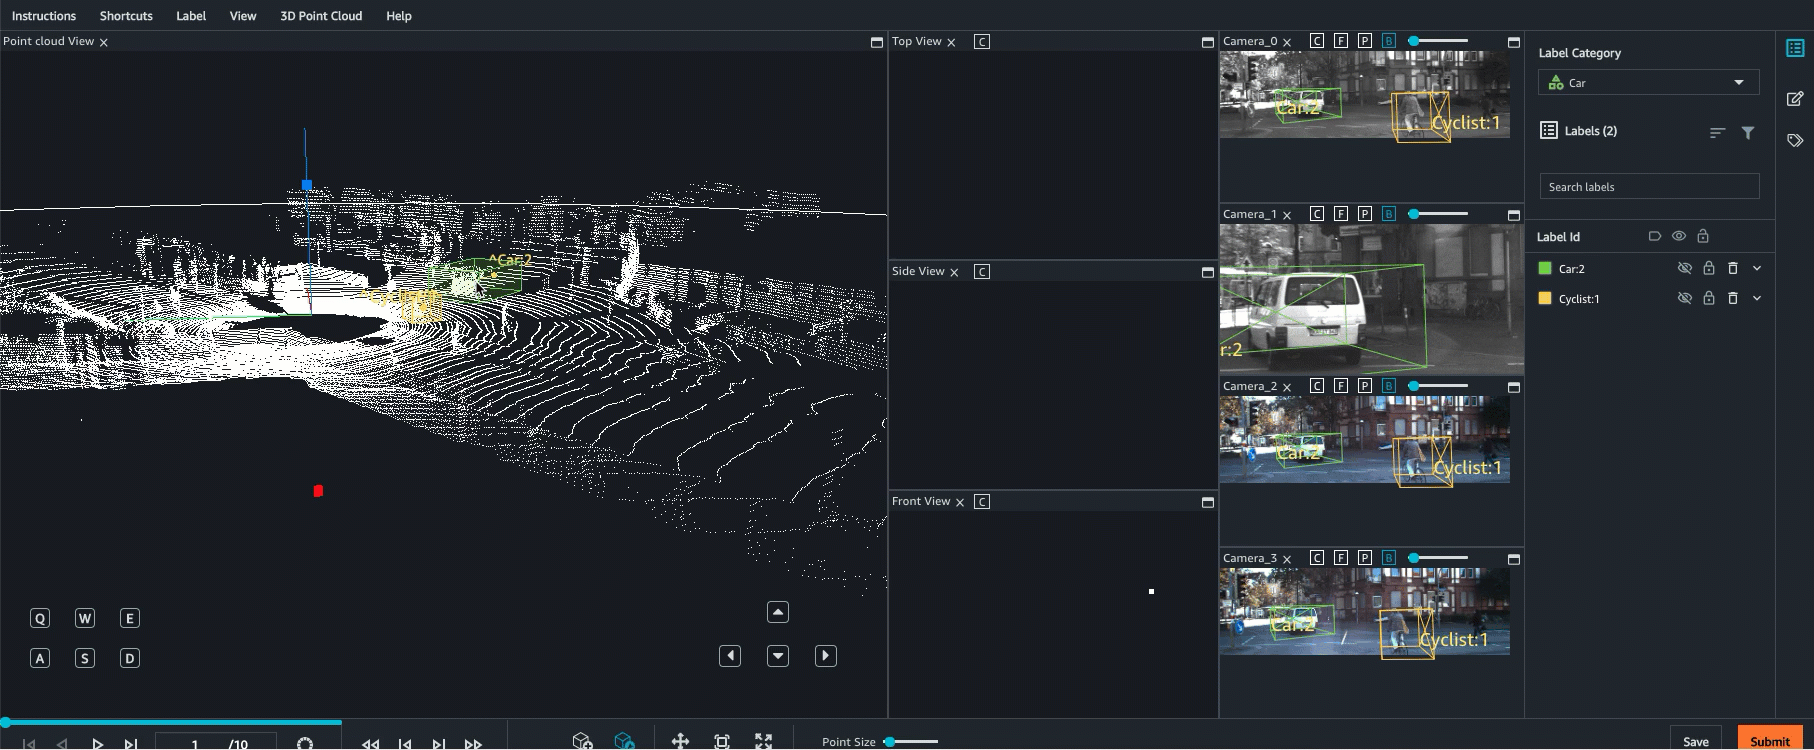Click the filter labels funnel icon
This screenshot has width=1814, height=750.
(1747, 132)
